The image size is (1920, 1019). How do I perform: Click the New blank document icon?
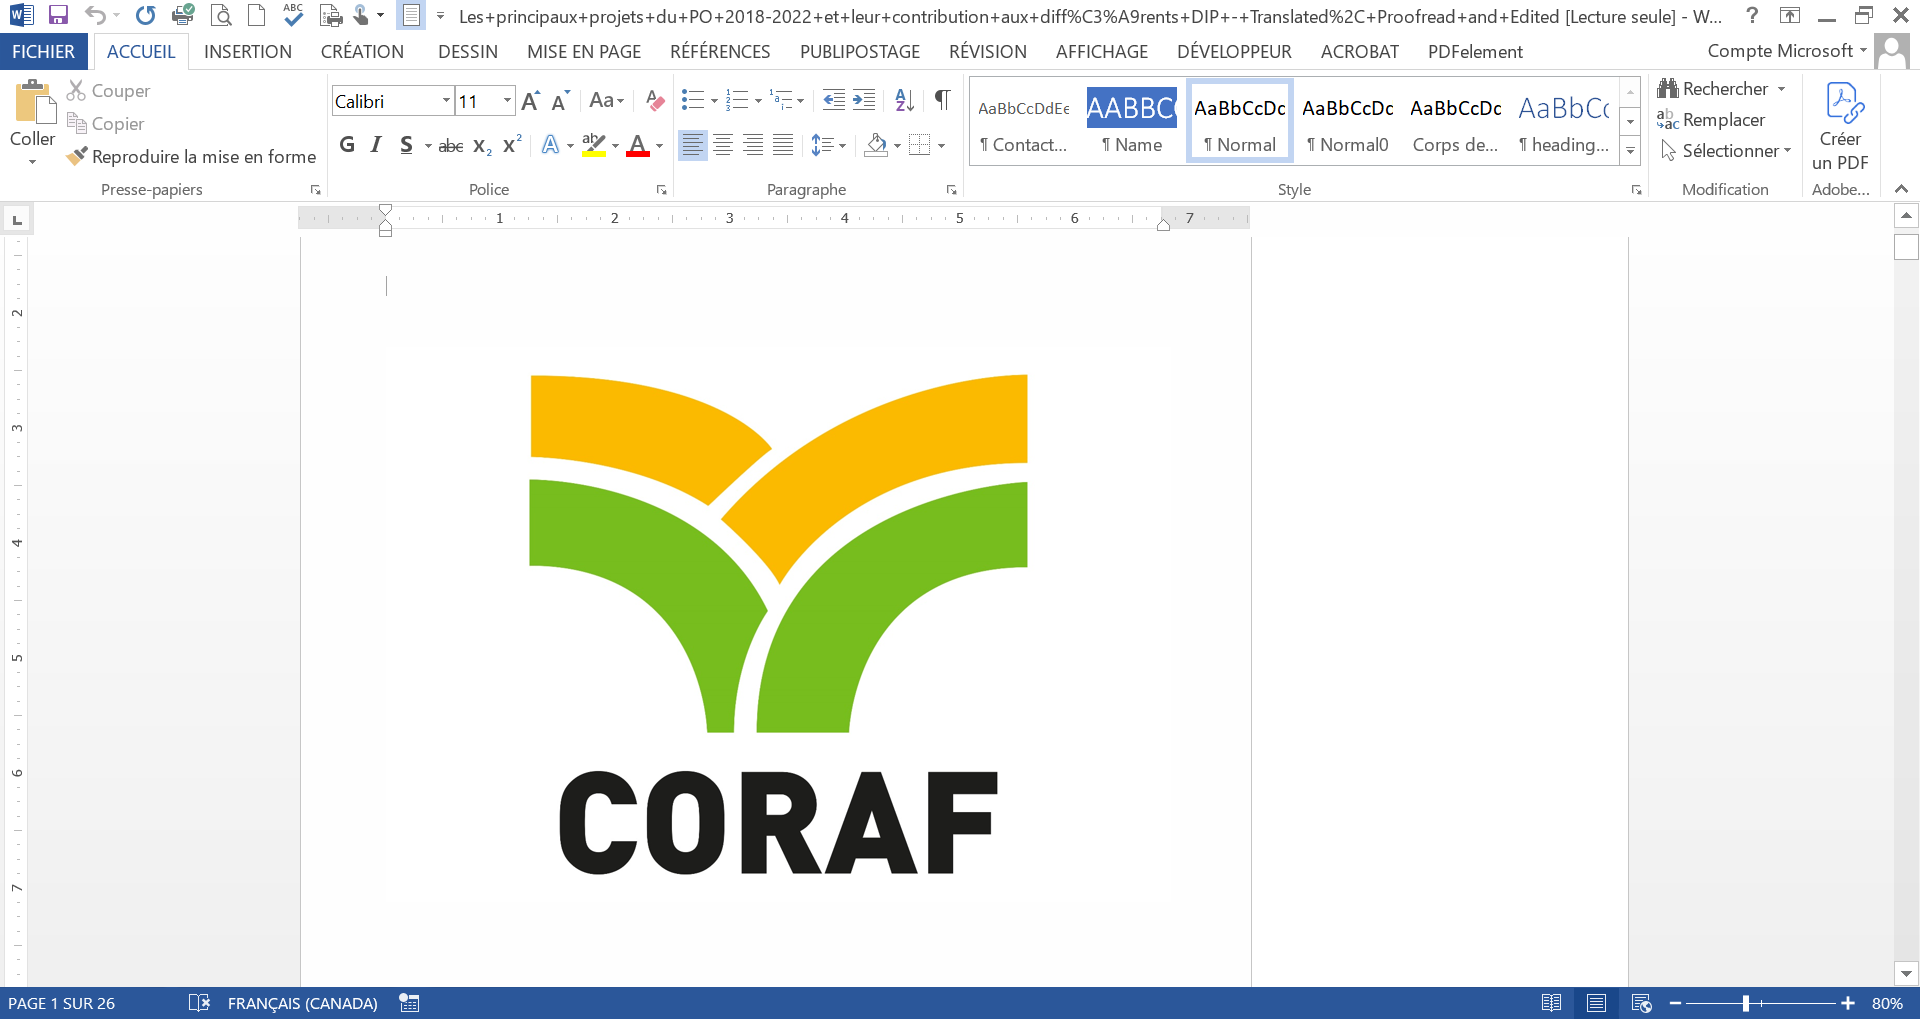[257, 15]
